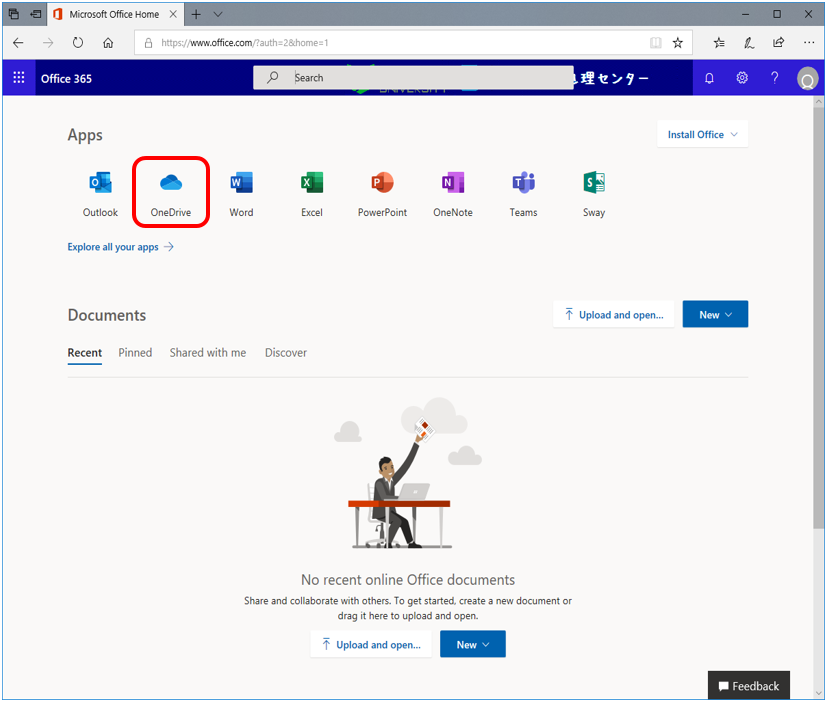Screen dimensions: 827x702
Task: Show tab previews chevron
Action: click(x=218, y=14)
